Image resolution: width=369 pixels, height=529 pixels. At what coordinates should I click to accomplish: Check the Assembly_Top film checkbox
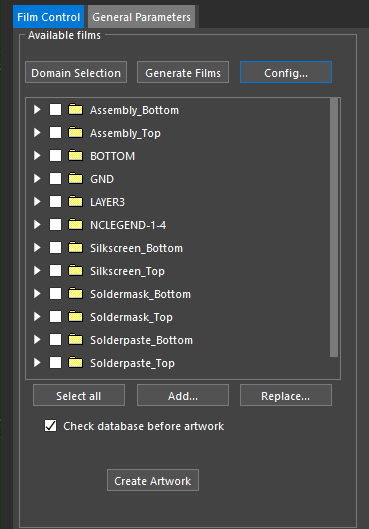click(x=56, y=133)
